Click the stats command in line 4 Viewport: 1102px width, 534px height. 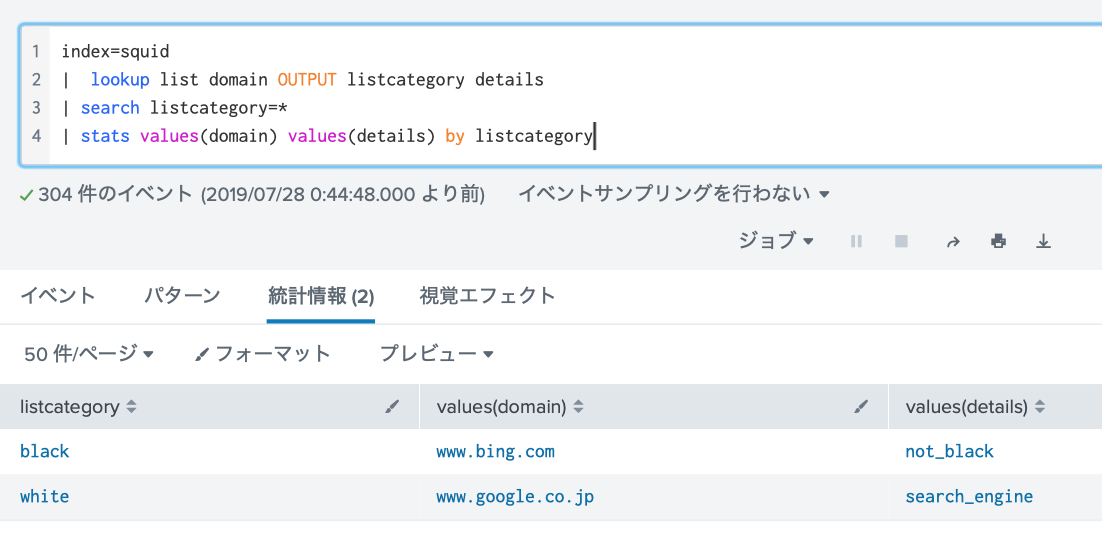click(105, 136)
